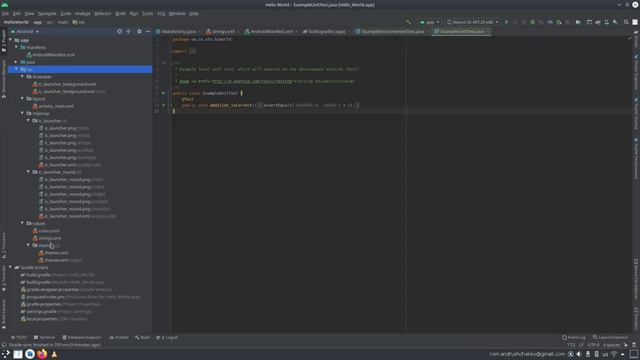Open the app run configuration dropdown
The image size is (640, 360).
point(429,22)
